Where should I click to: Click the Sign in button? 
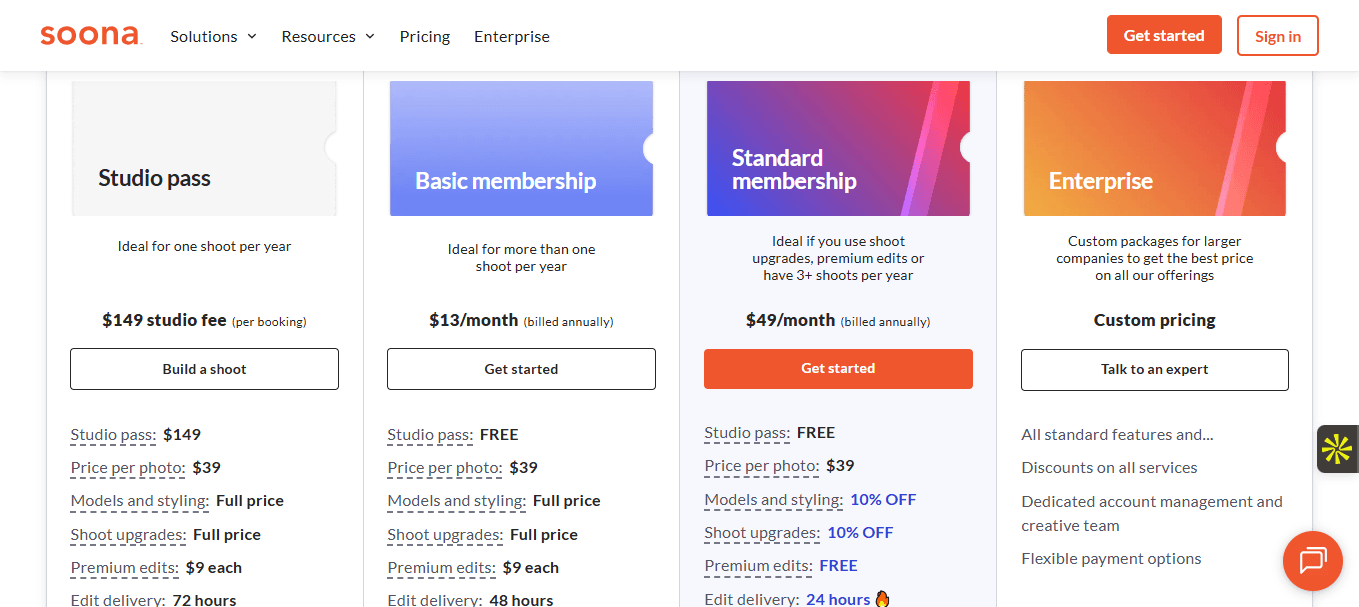[x=1277, y=36]
